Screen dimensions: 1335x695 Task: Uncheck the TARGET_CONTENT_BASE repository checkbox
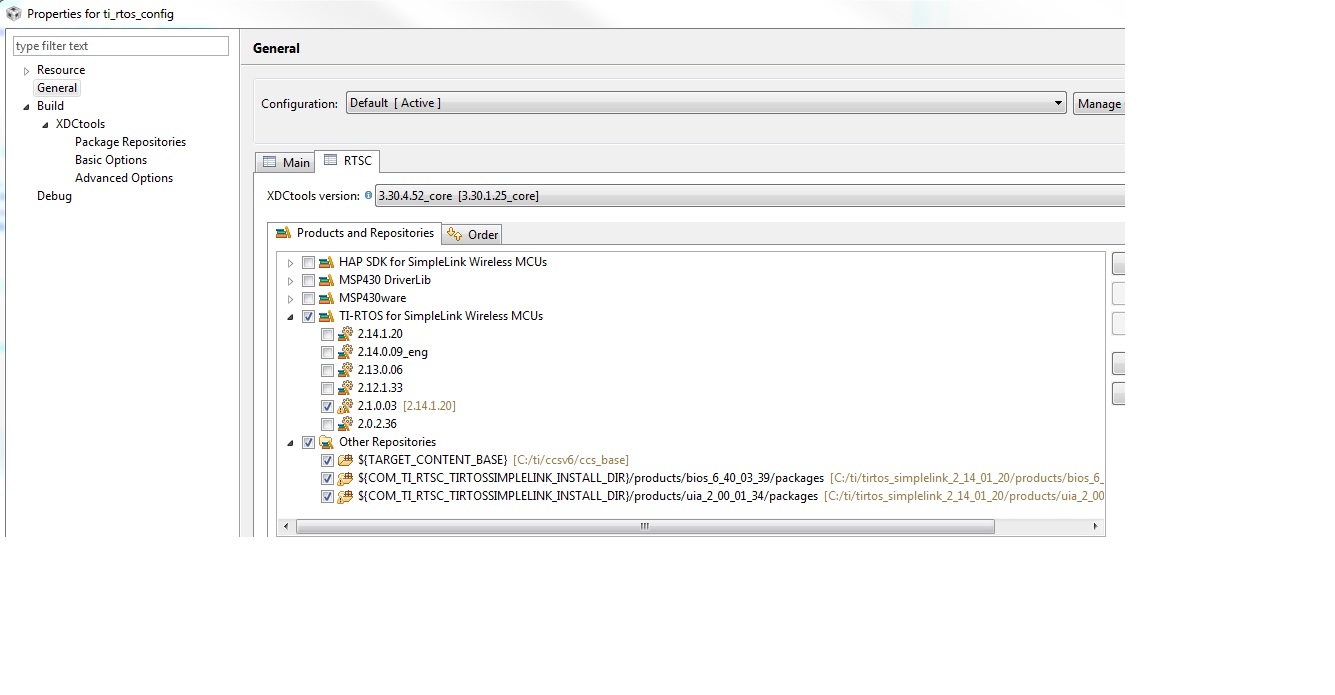click(327, 460)
